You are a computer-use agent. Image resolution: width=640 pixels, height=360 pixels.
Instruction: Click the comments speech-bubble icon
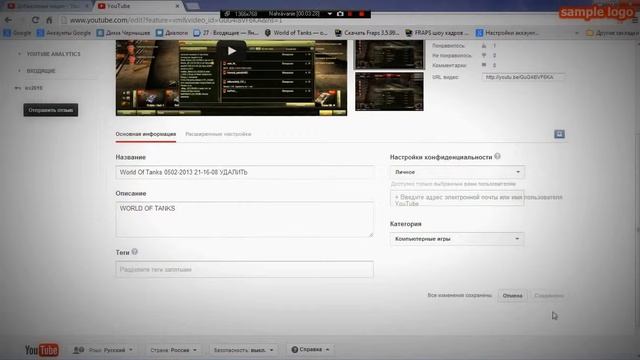pyautogui.click(x=484, y=65)
